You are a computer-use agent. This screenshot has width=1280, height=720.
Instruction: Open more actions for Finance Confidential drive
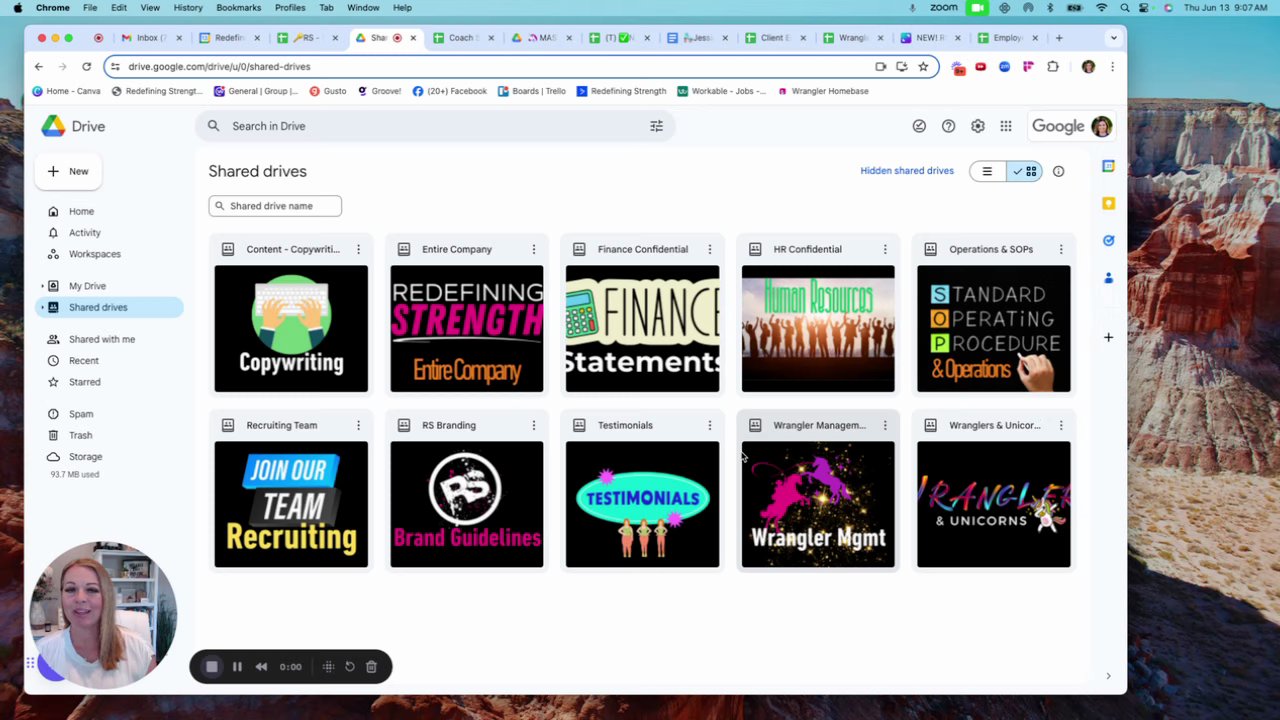(x=709, y=249)
